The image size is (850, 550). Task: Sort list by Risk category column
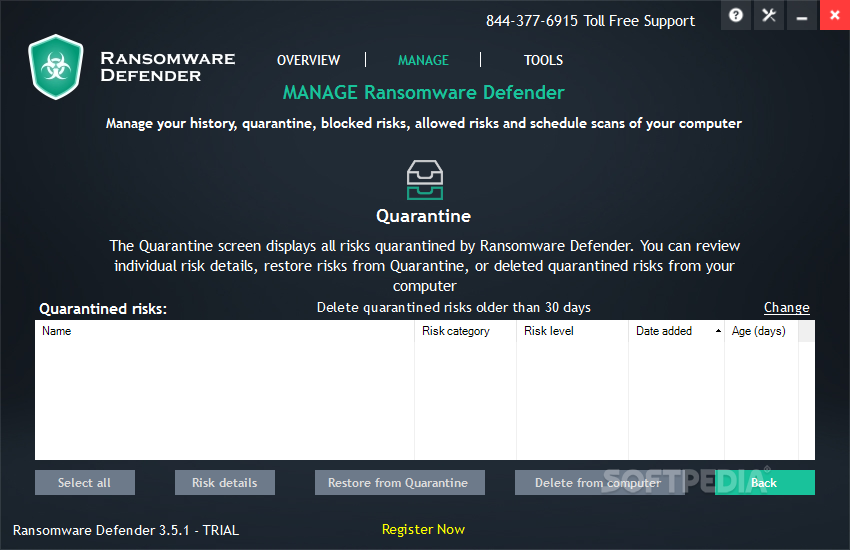click(466, 331)
